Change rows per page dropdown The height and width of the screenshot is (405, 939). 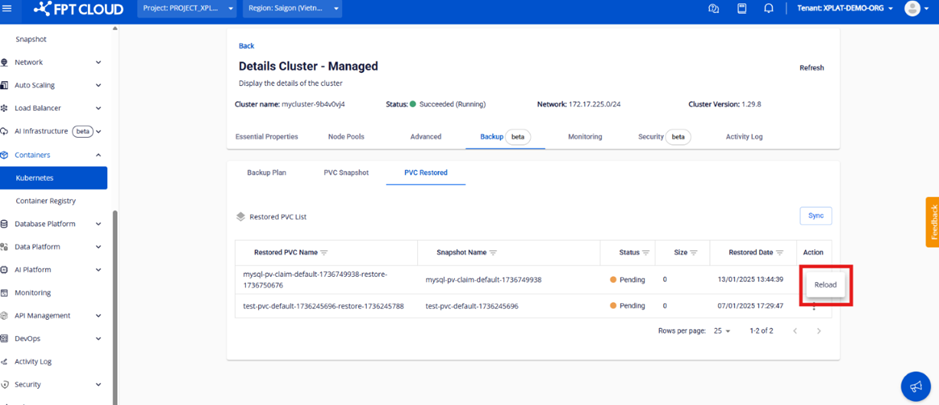coord(721,331)
